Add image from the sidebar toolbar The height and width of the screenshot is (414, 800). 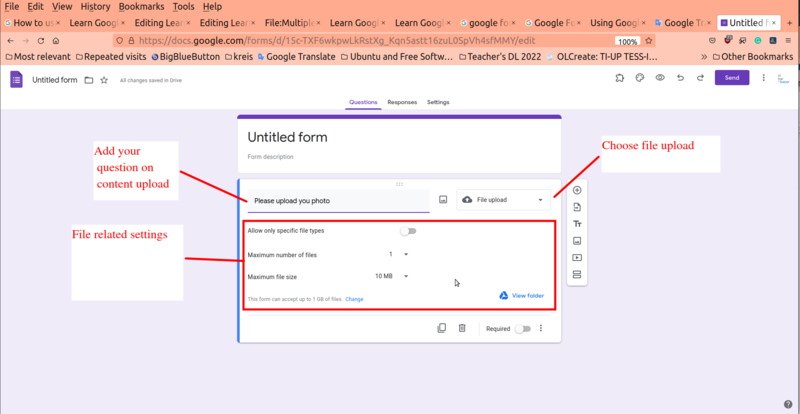[x=577, y=241]
